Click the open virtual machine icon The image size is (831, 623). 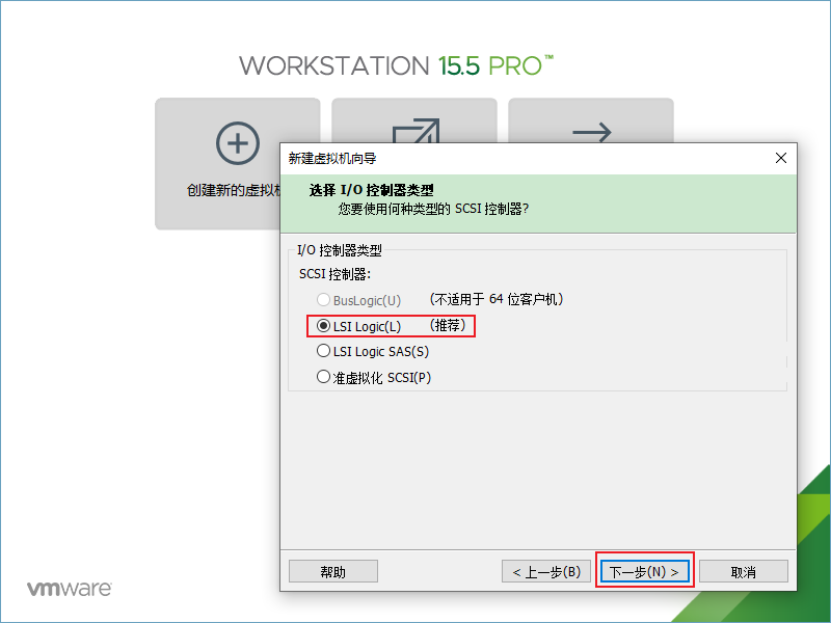pos(416,130)
